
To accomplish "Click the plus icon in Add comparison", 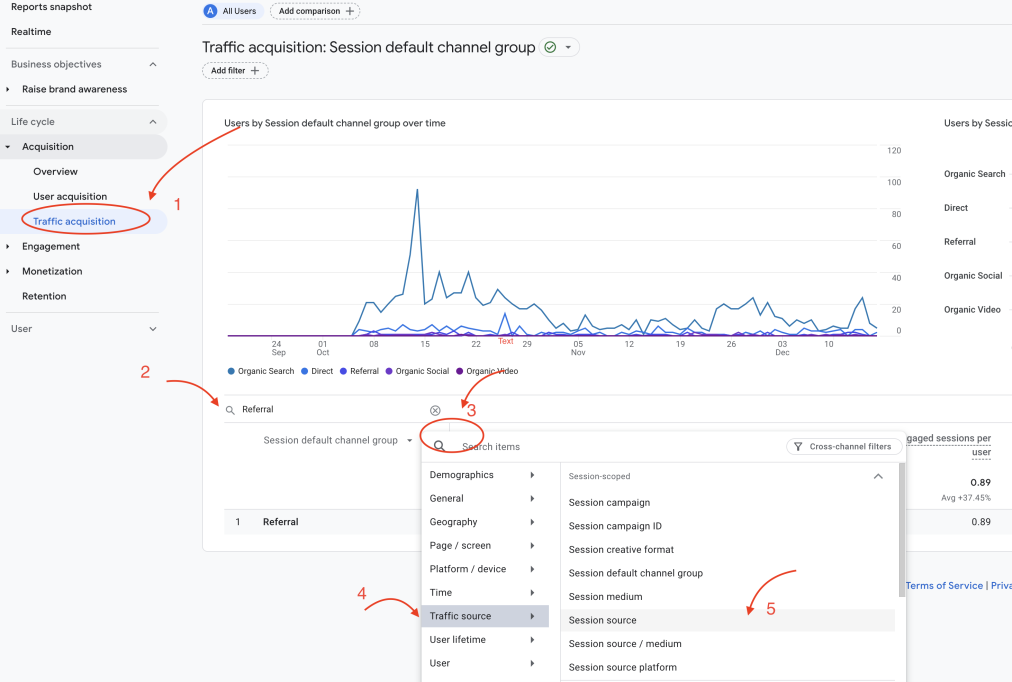I will tap(349, 11).
